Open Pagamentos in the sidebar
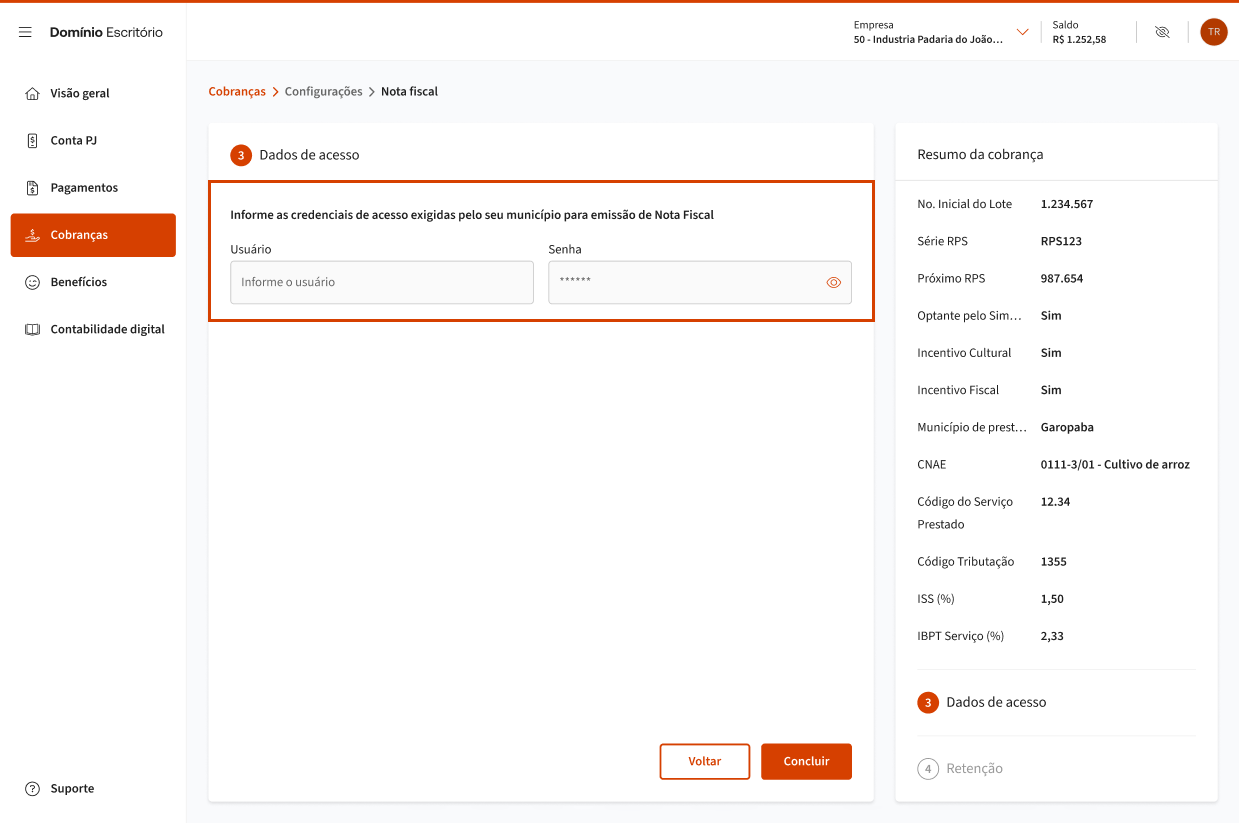The height and width of the screenshot is (823, 1239). [x=84, y=188]
